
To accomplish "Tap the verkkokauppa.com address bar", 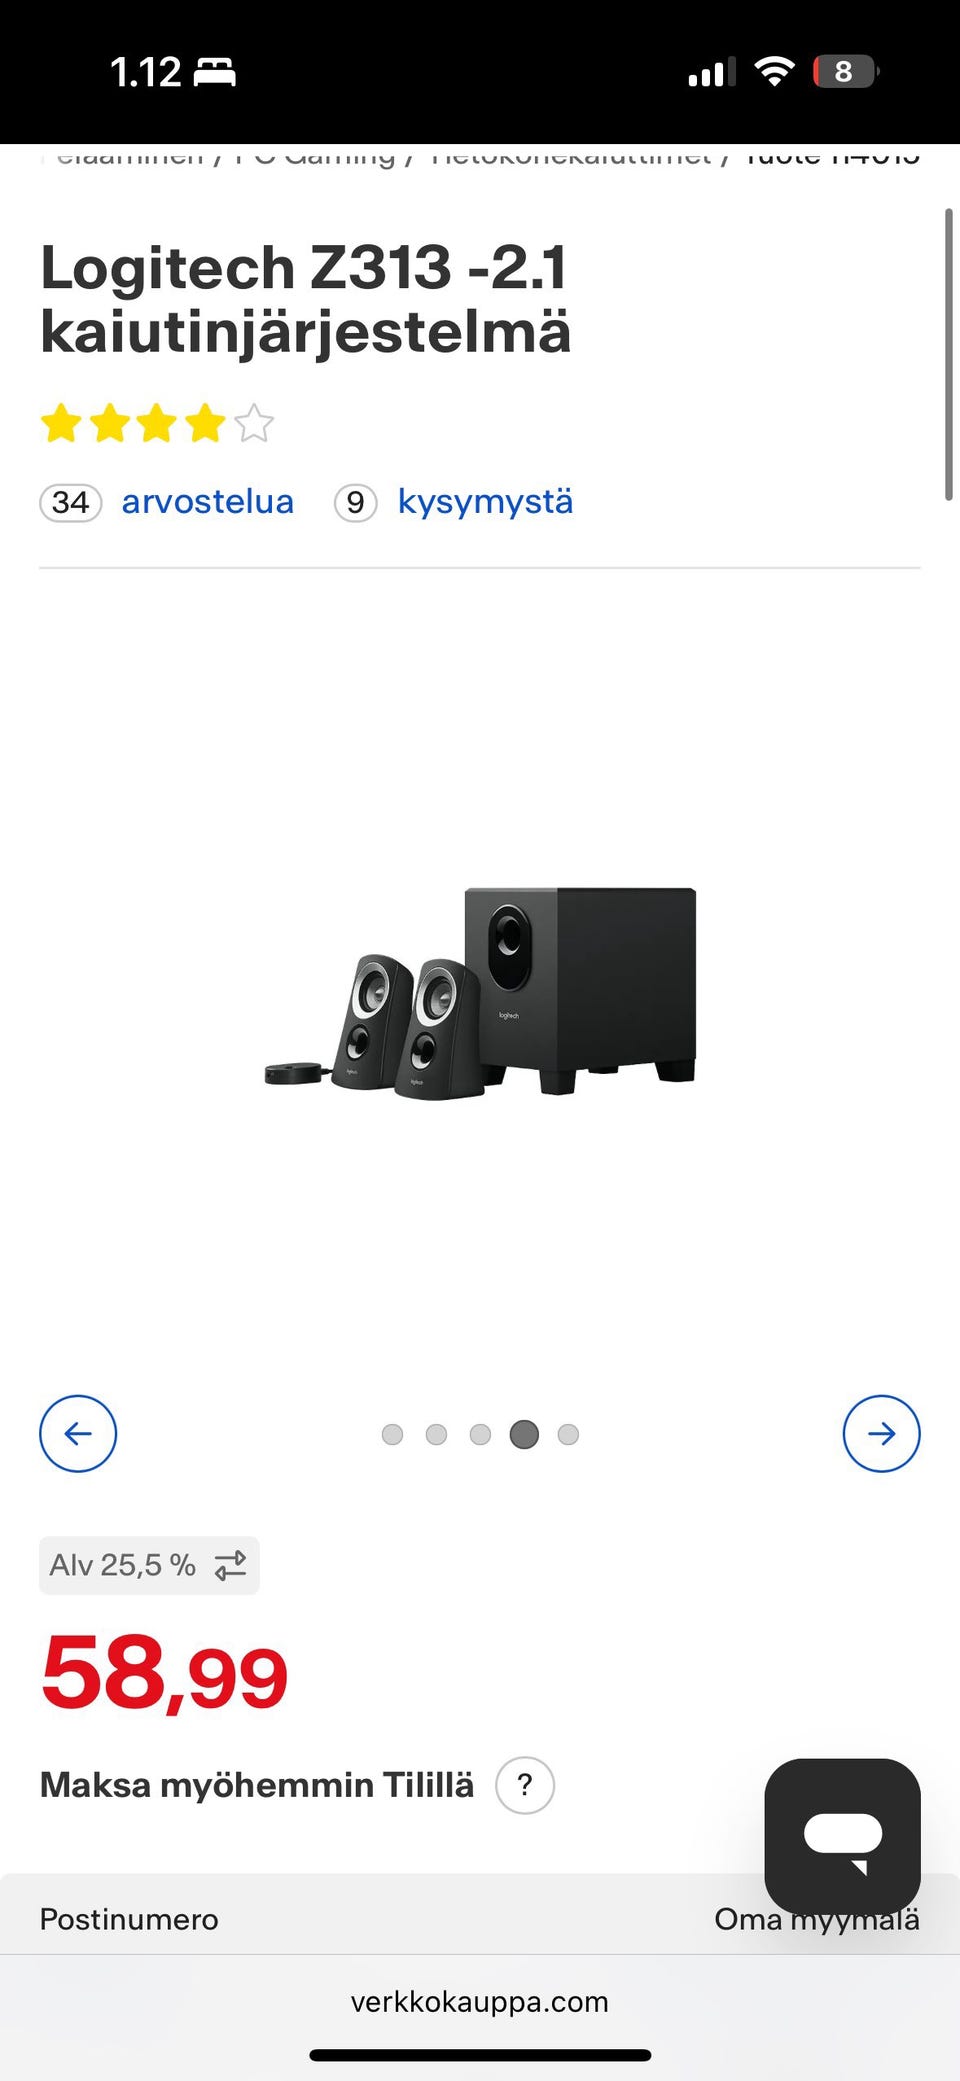I will [x=480, y=2001].
